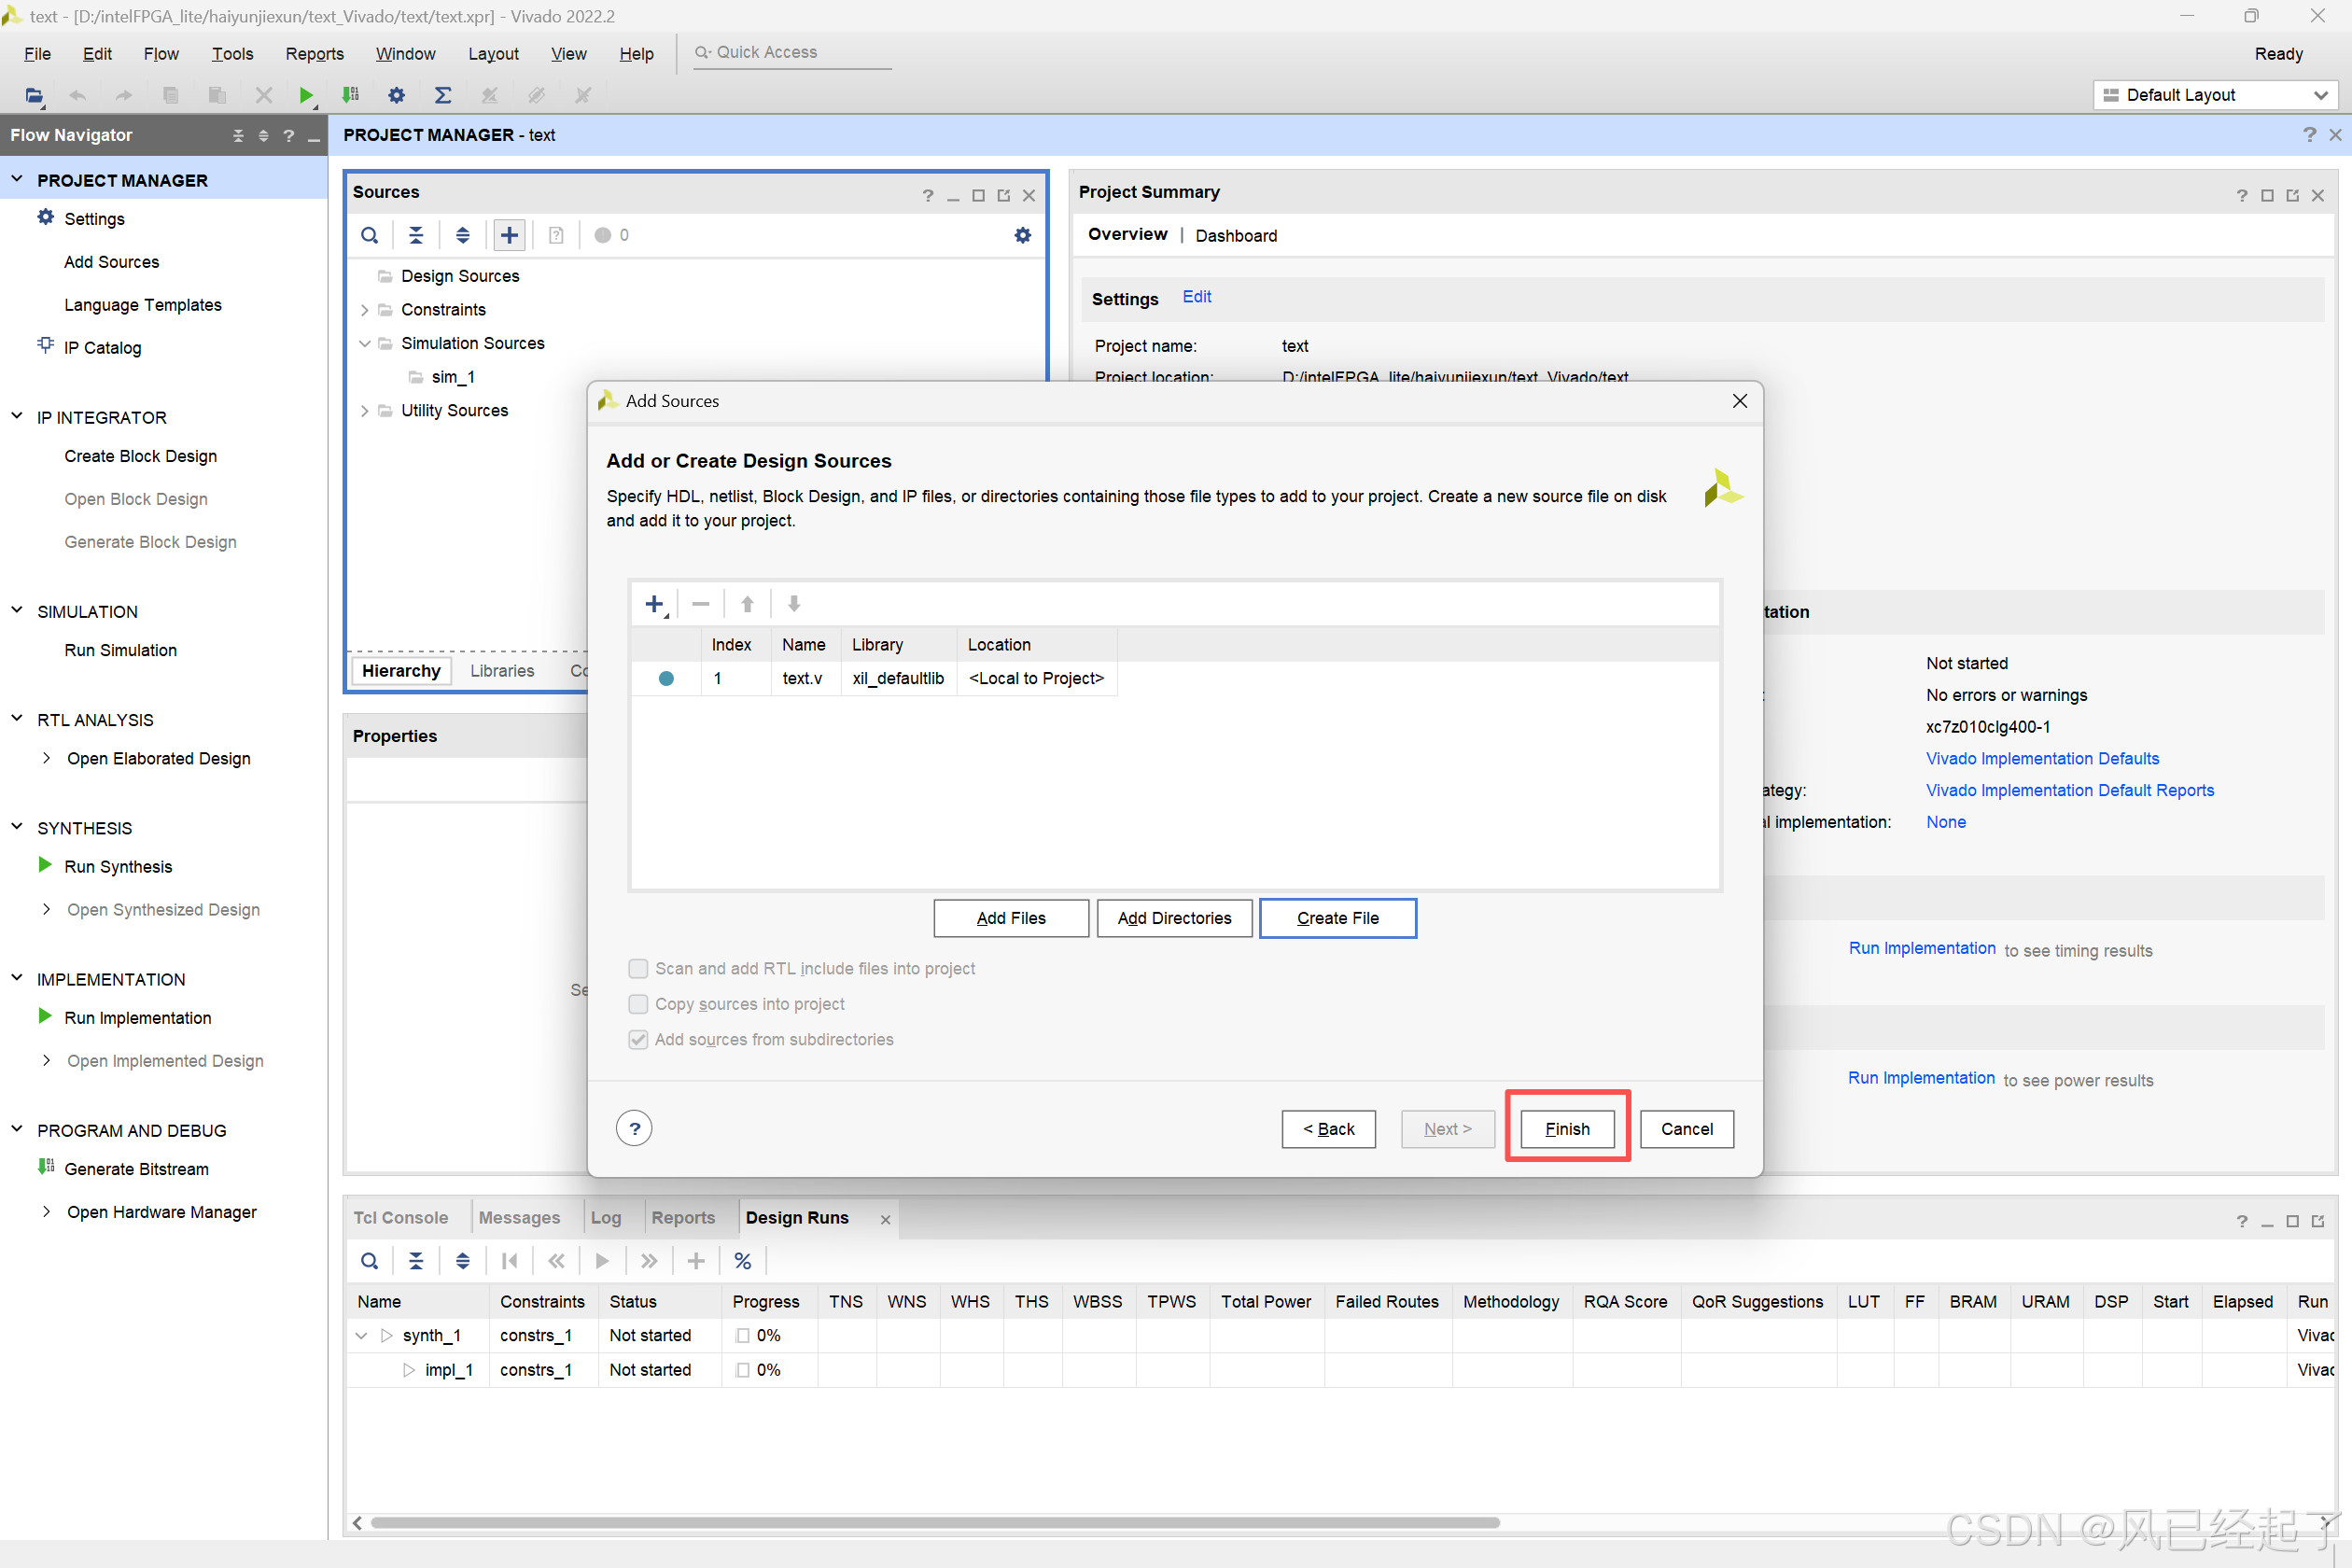Click plus add icon in Add Sources dialog
The height and width of the screenshot is (1568, 2352).
(654, 604)
